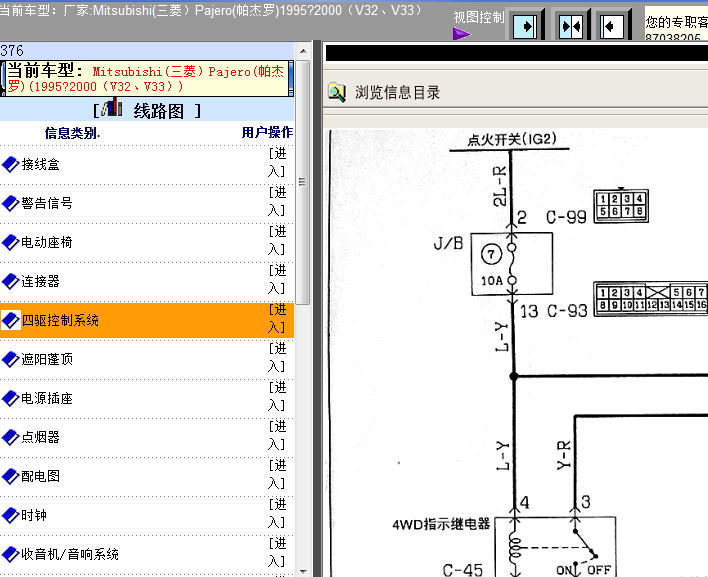Select the 遮阳蓬顶 list entry text

47,359
